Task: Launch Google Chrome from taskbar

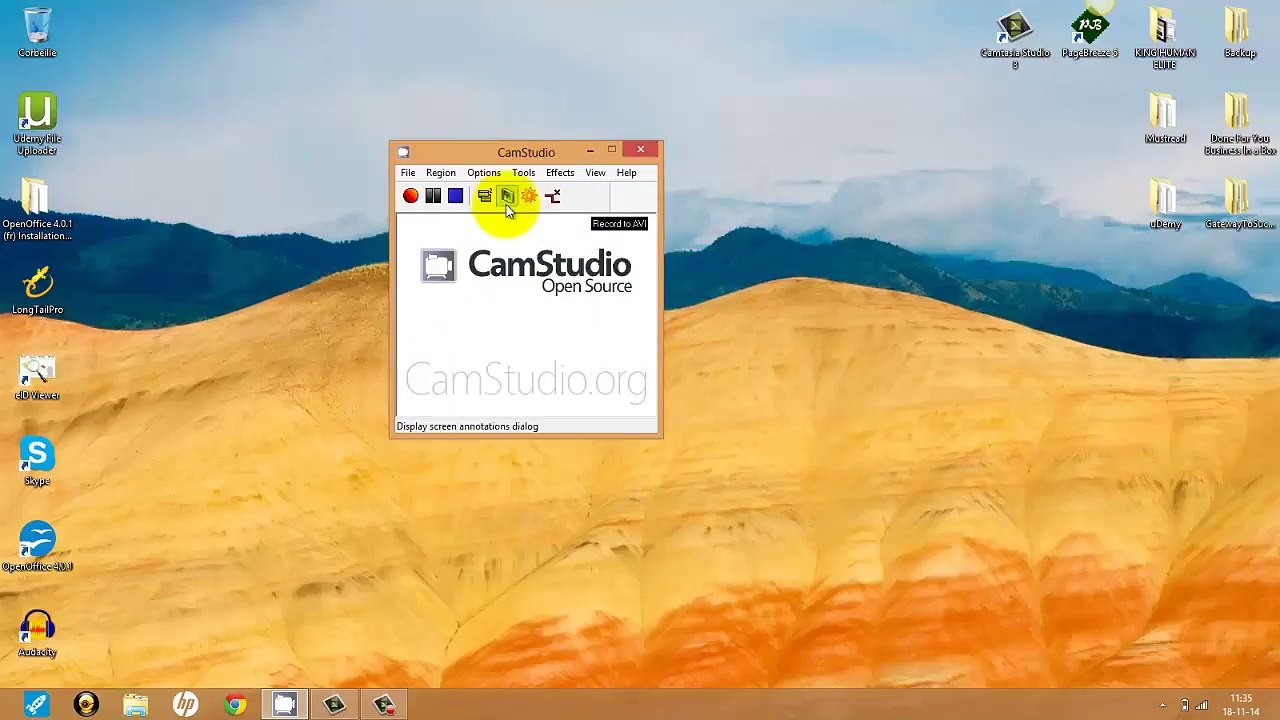Action: click(x=235, y=705)
